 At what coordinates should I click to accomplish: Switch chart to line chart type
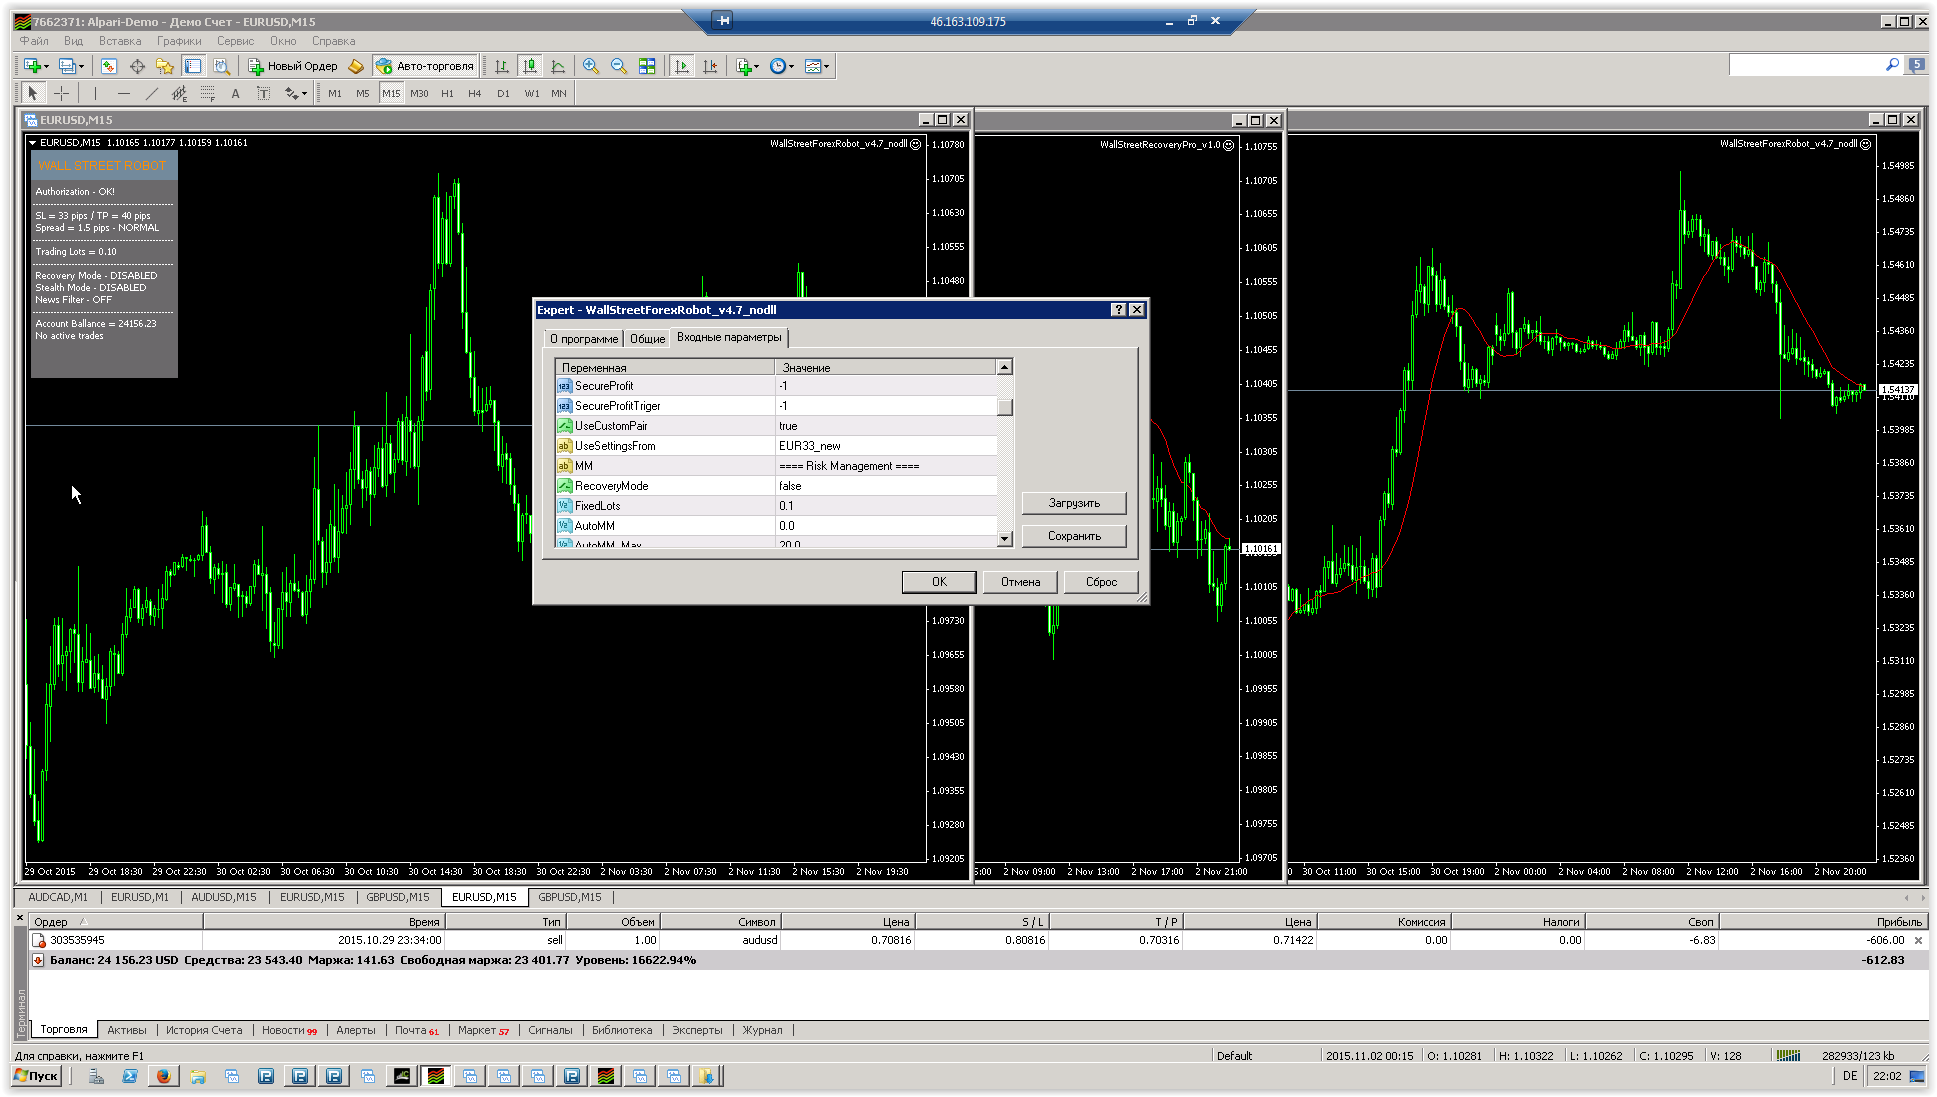click(x=558, y=66)
